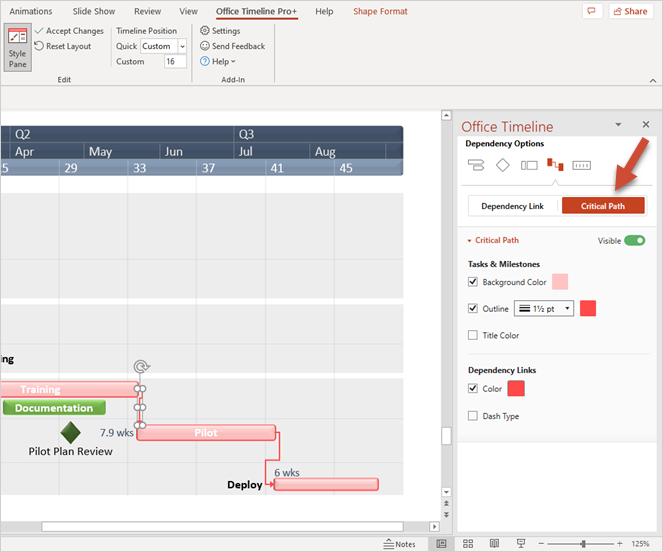Open the Slide Sorter view

tap(467, 544)
